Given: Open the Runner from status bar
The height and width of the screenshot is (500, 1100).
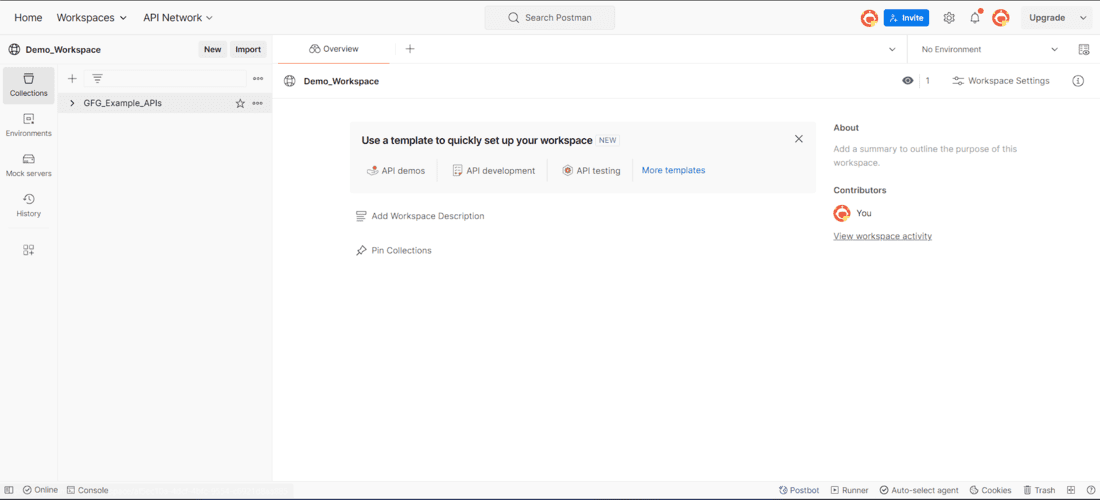Looking at the screenshot, I should (850, 490).
